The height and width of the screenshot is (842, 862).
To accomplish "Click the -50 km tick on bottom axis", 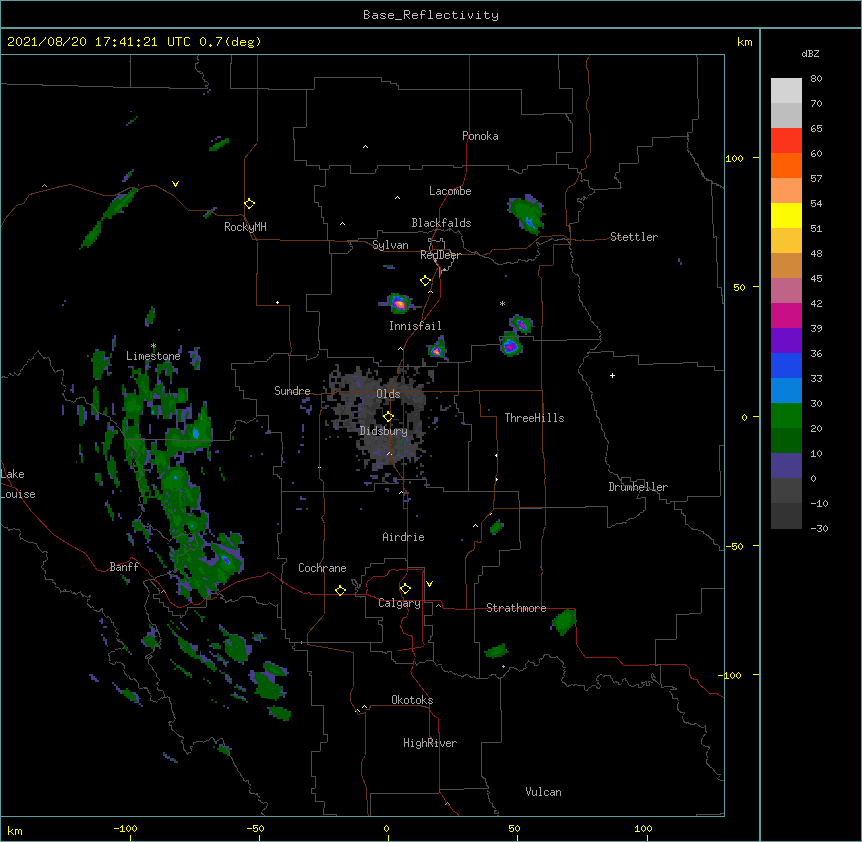I will click(256, 829).
